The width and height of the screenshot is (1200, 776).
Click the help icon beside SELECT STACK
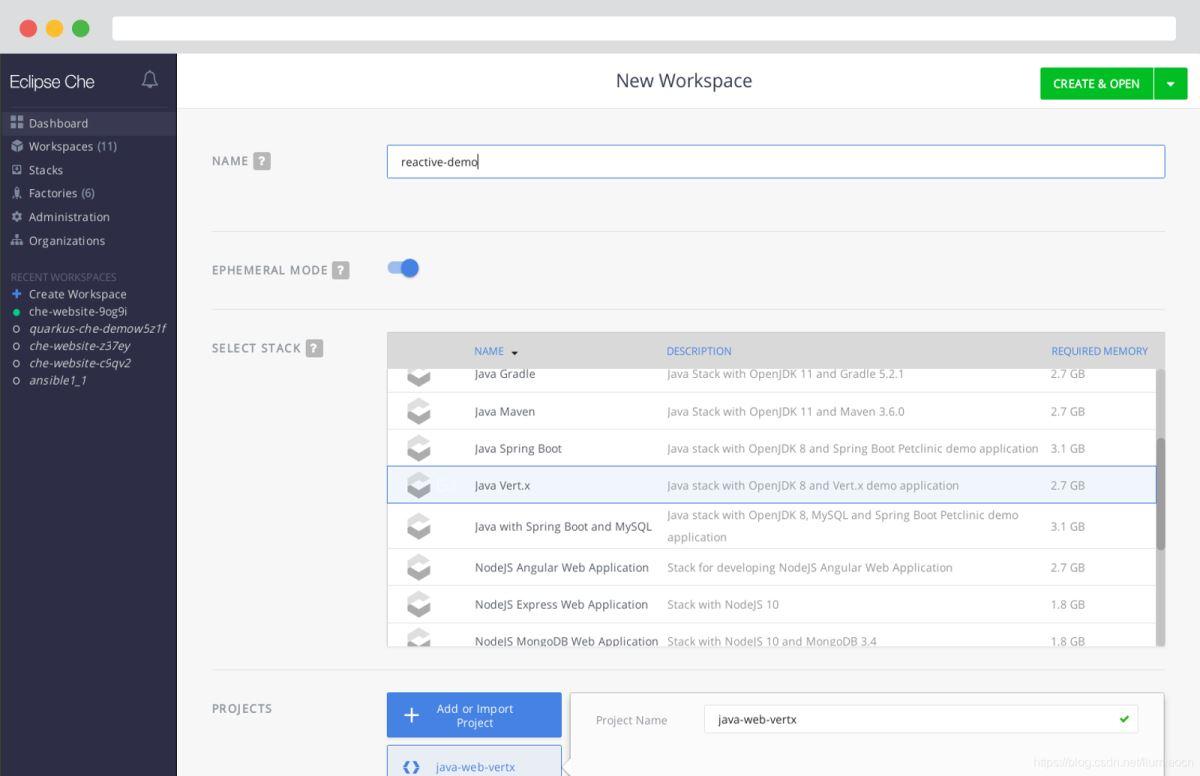(x=314, y=348)
